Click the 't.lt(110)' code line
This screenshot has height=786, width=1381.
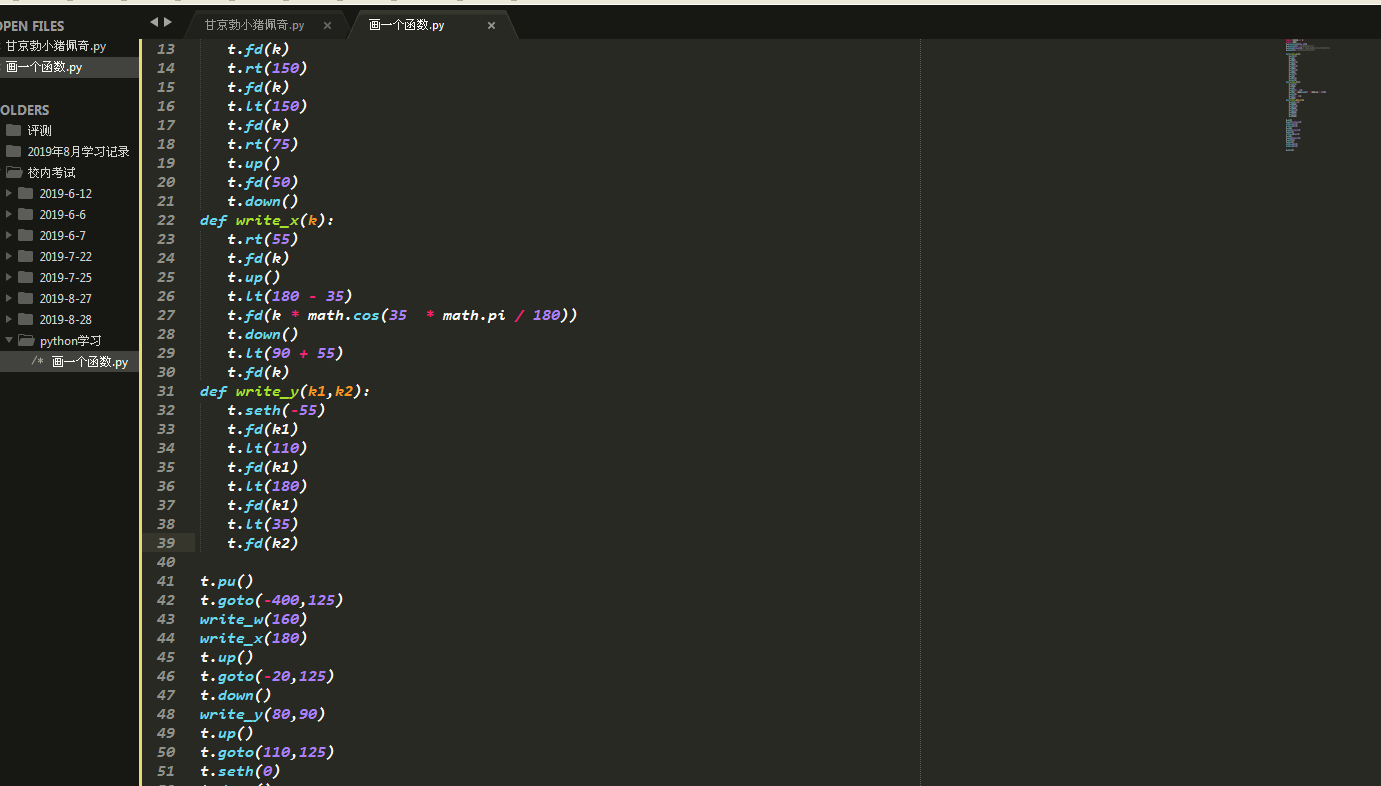click(267, 448)
